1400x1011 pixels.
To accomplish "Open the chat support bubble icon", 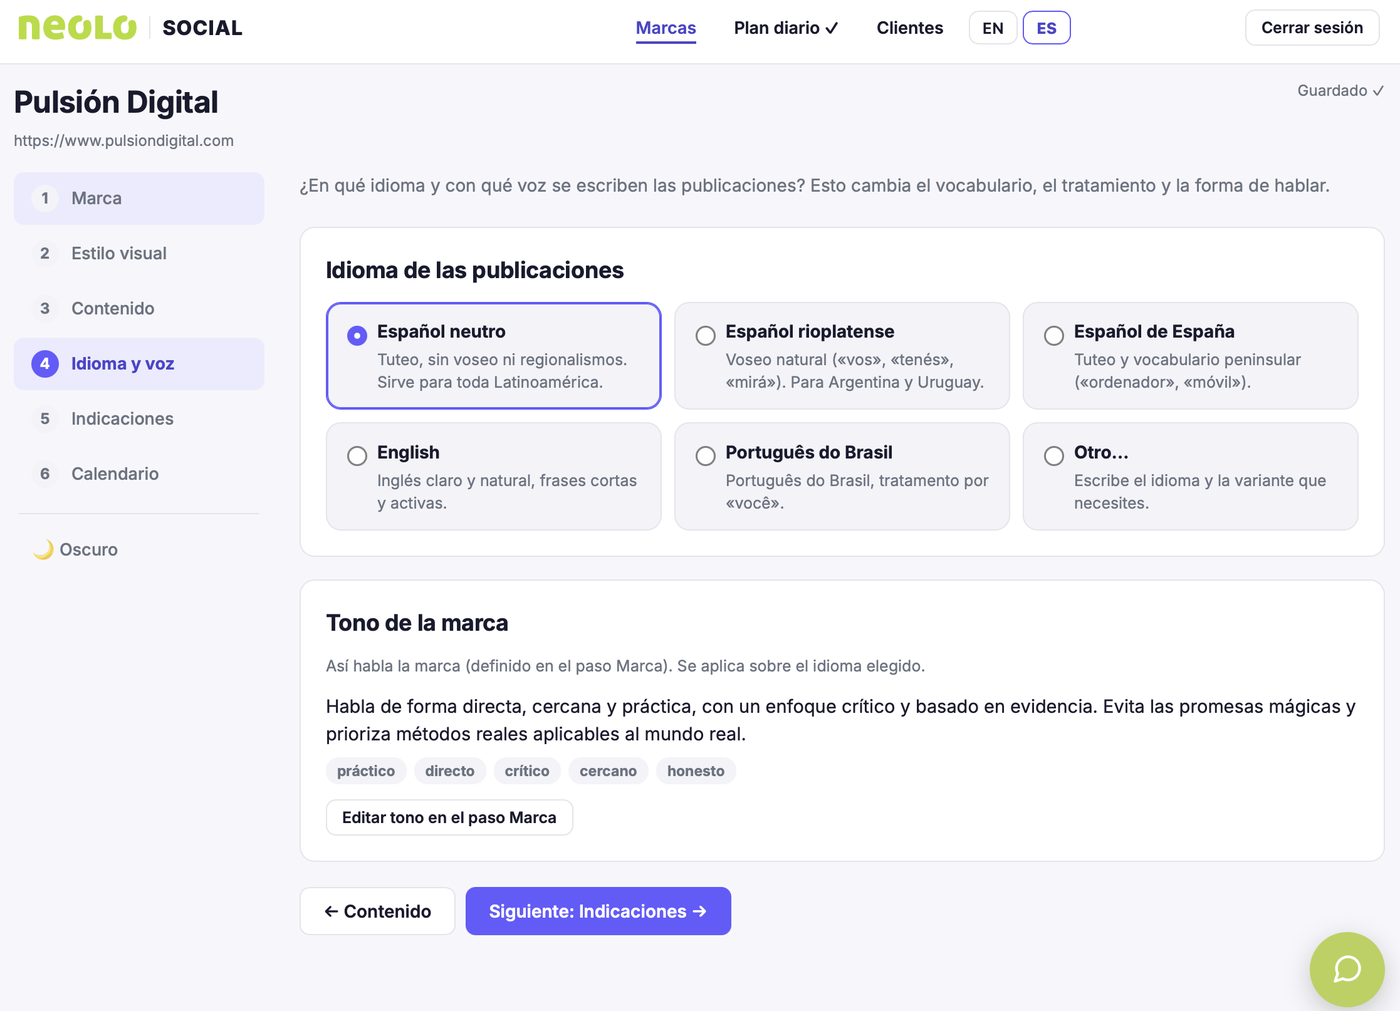I will click(1347, 969).
